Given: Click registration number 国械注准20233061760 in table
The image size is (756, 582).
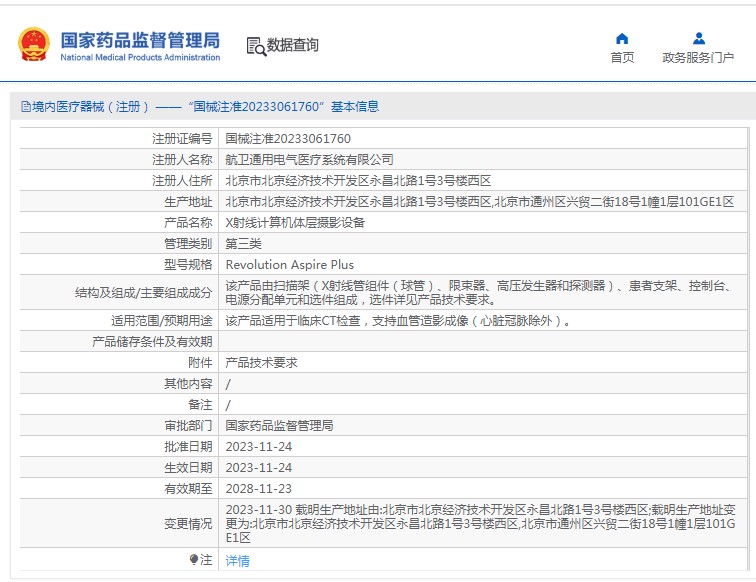Looking at the screenshot, I should point(288,138).
